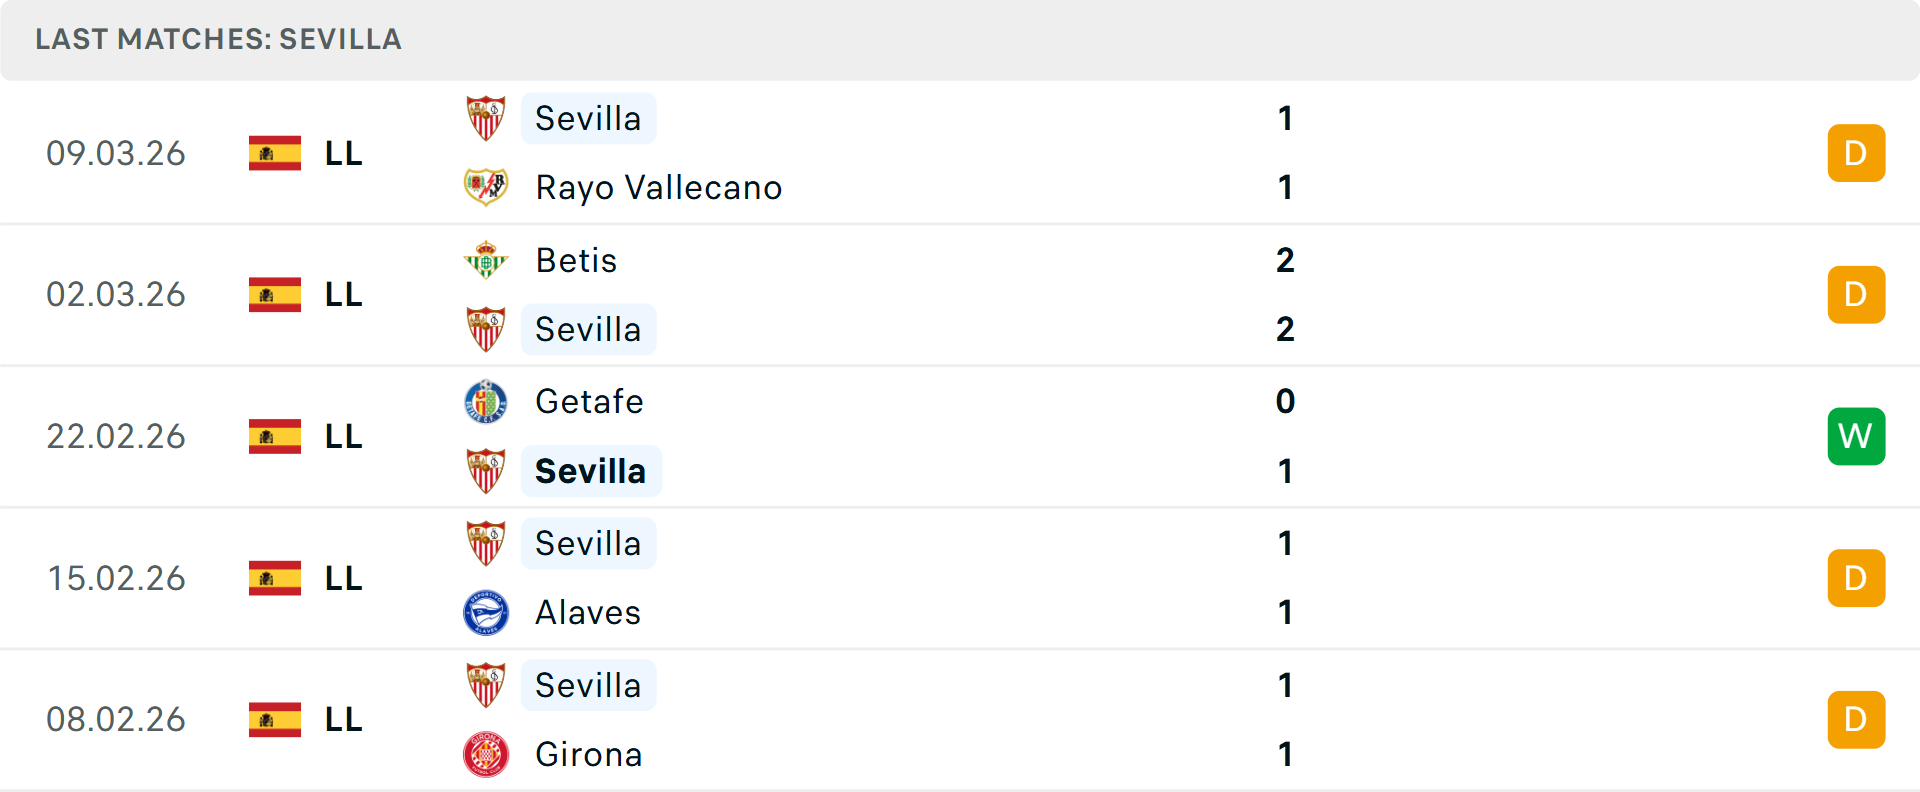Viewport: 1920px width, 792px height.
Task: Click the orange D badge in the top row
Action: [1856, 153]
